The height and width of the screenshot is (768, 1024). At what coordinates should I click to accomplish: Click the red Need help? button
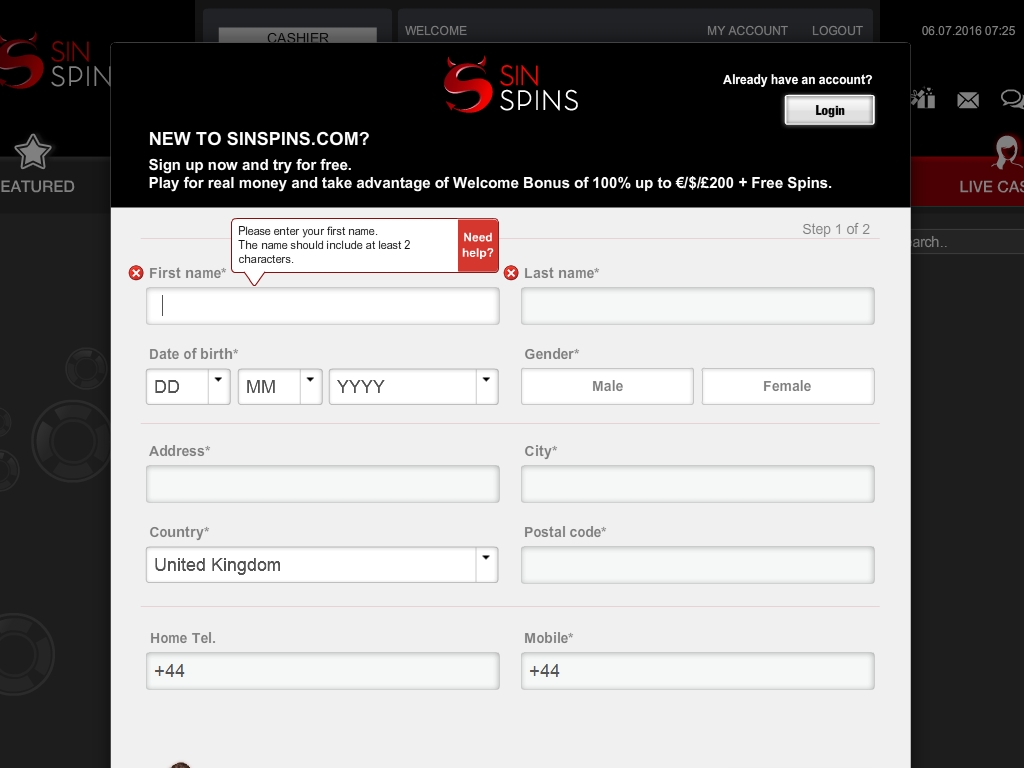coord(478,245)
